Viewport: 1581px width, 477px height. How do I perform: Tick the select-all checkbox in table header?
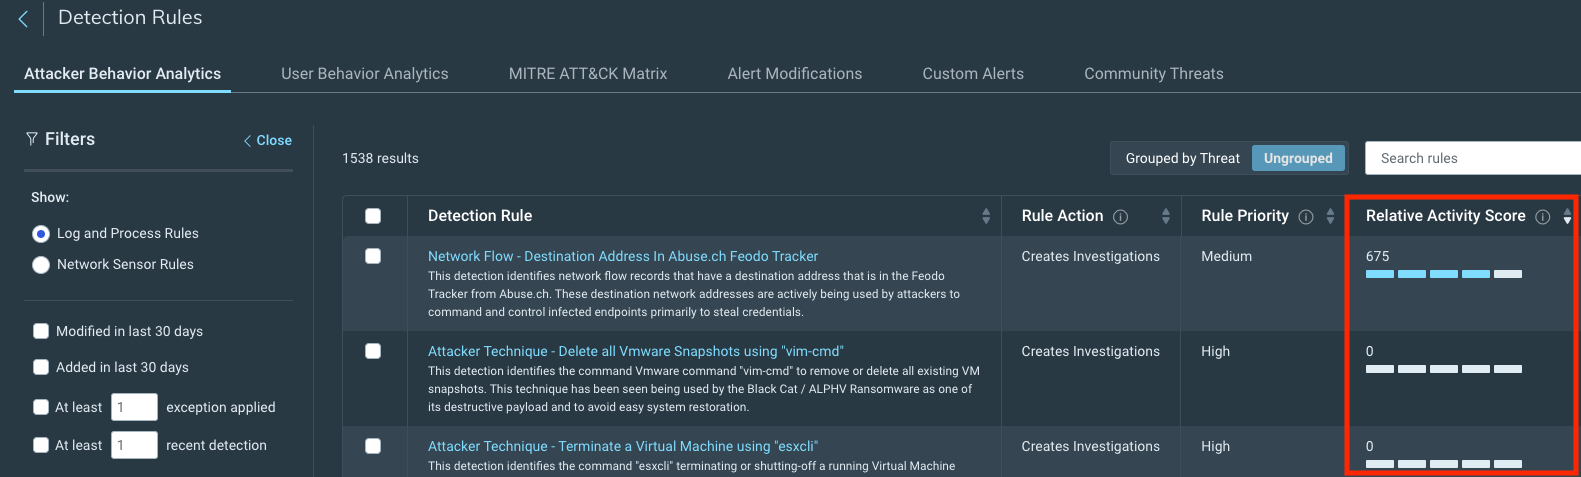pyautogui.click(x=373, y=216)
